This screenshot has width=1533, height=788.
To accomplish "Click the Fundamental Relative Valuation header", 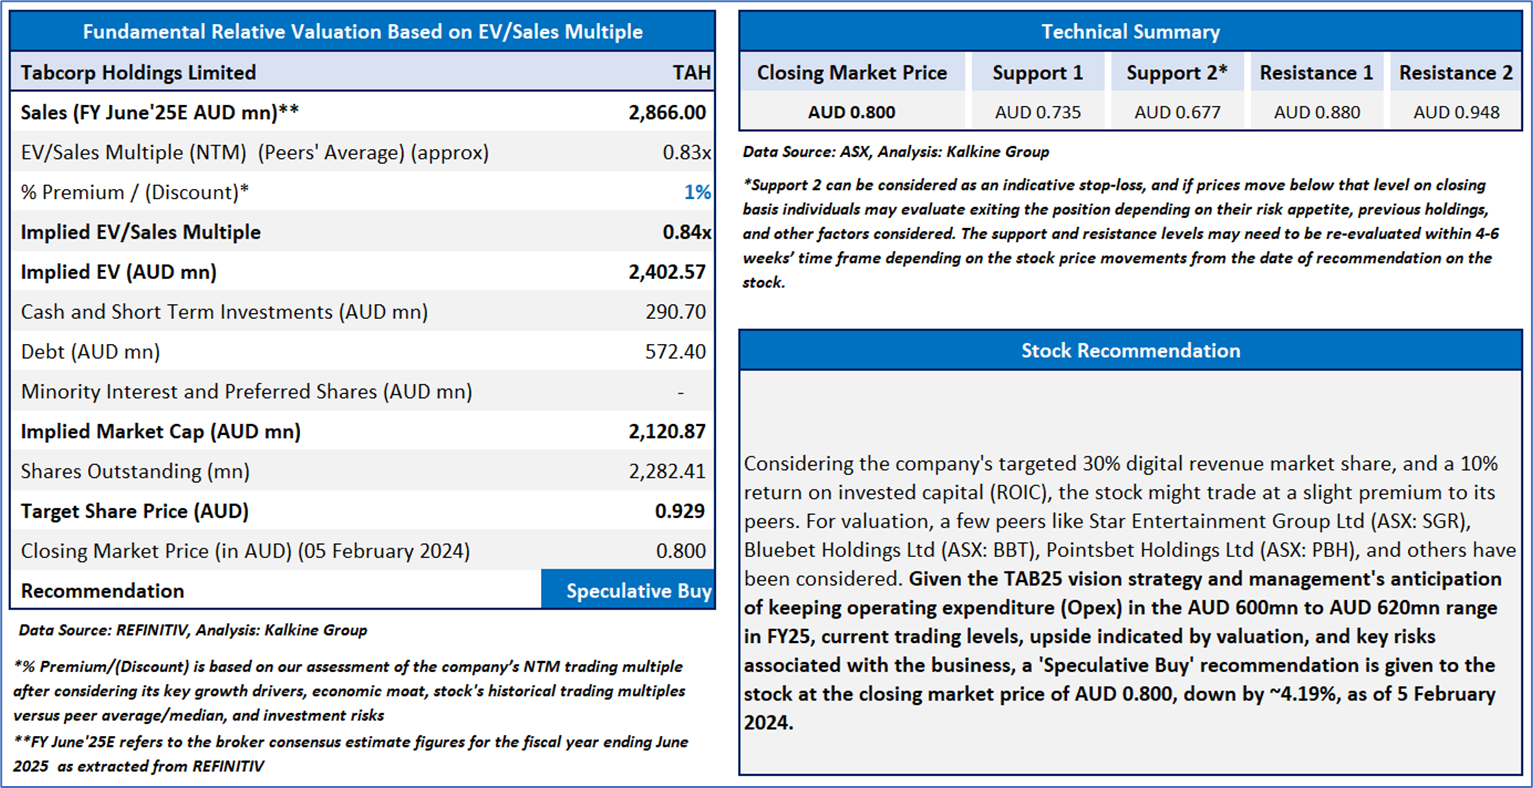I will [362, 32].
